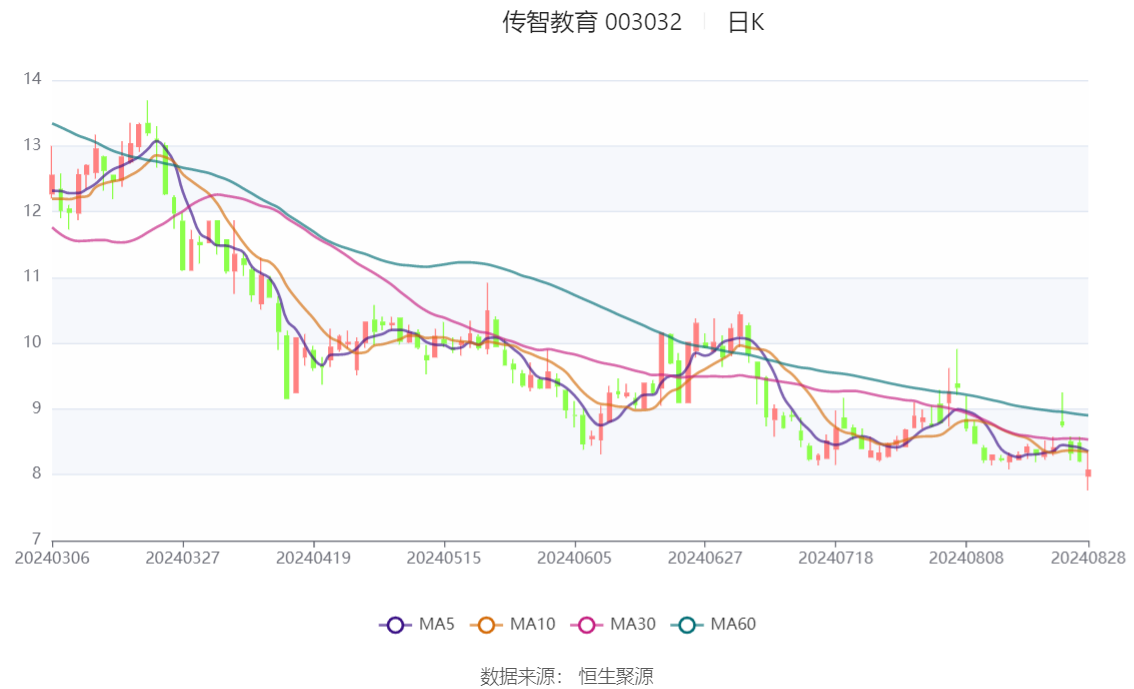This screenshot has width=1134, height=689.
Task: Click the y-axis value 9
Action: pyautogui.click(x=37, y=408)
